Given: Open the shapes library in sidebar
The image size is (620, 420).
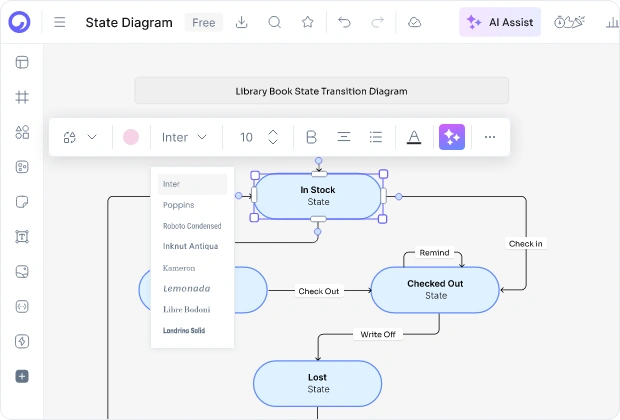Looking at the screenshot, I should pos(22,132).
